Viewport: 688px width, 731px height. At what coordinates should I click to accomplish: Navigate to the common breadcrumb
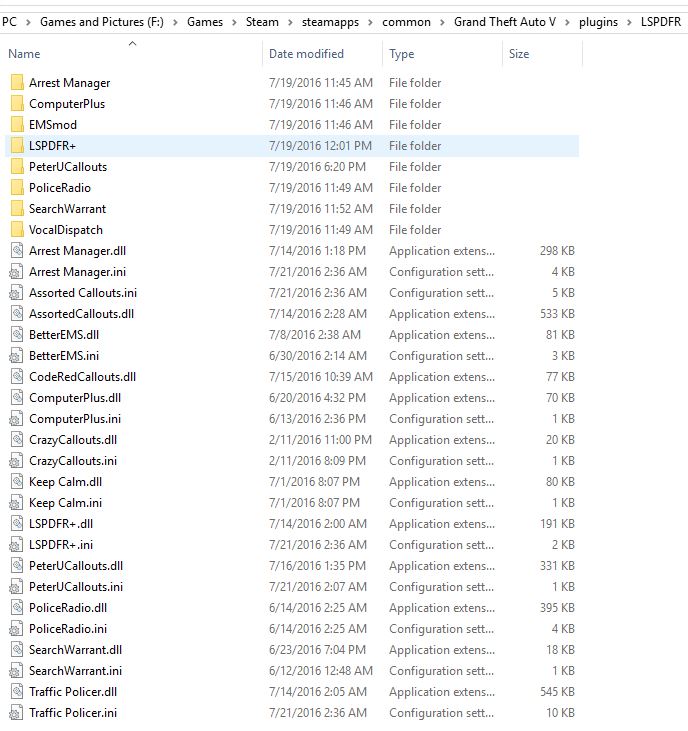click(x=406, y=22)
